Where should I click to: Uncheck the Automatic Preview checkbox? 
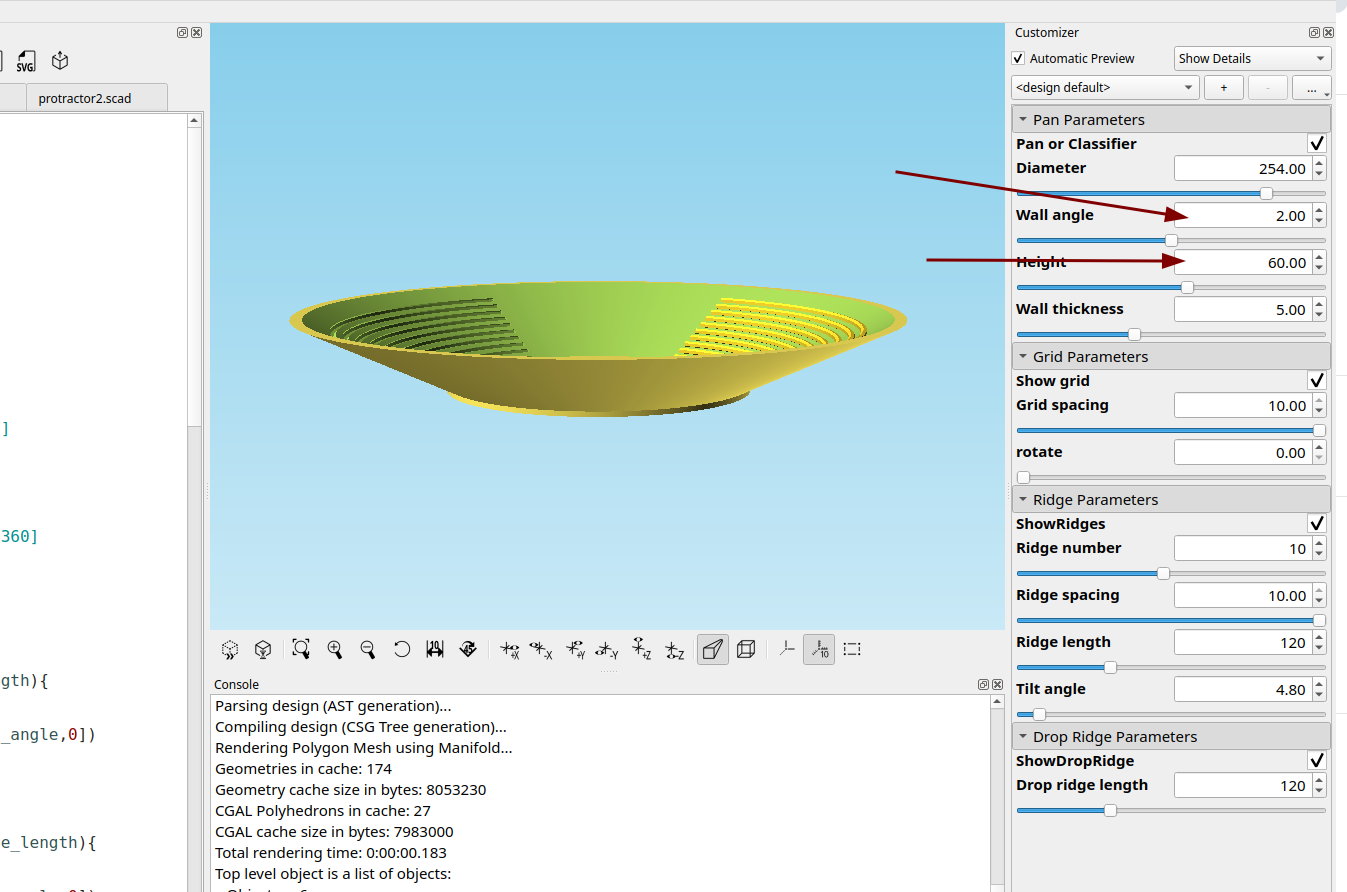[1019, 59]
